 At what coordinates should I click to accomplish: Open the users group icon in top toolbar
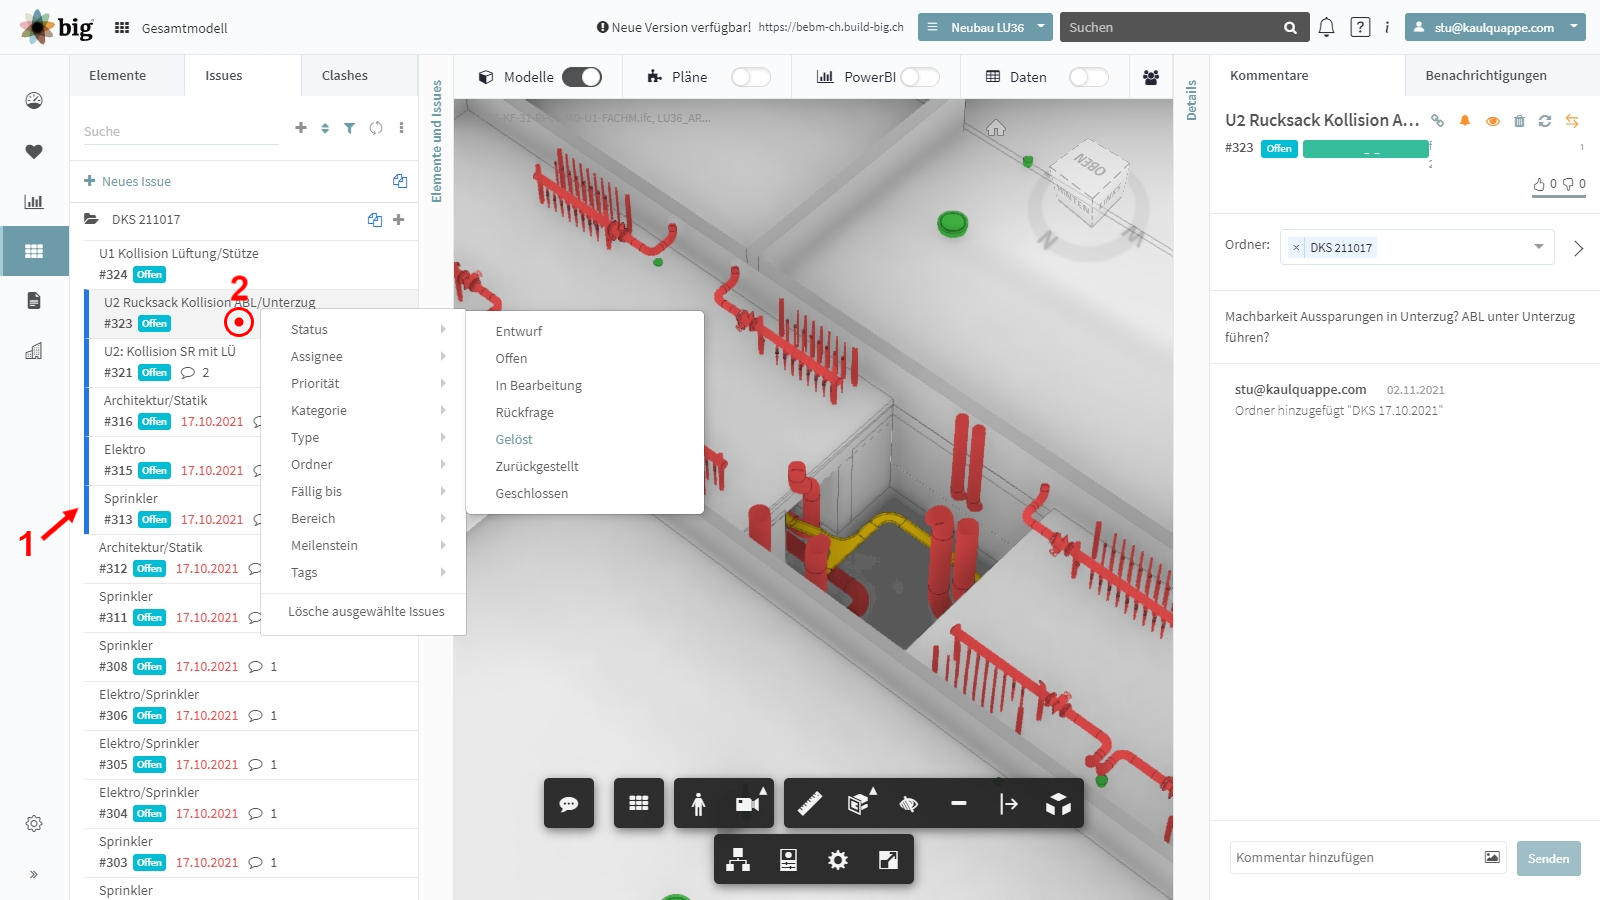1151,77
